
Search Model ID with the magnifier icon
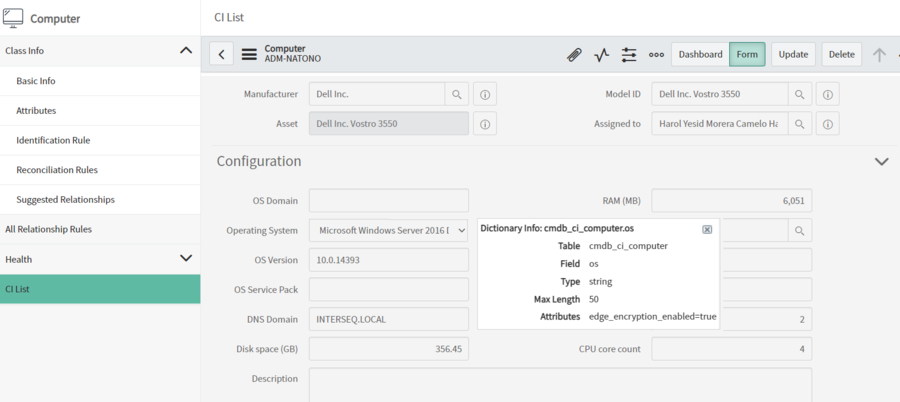[800, 94]
